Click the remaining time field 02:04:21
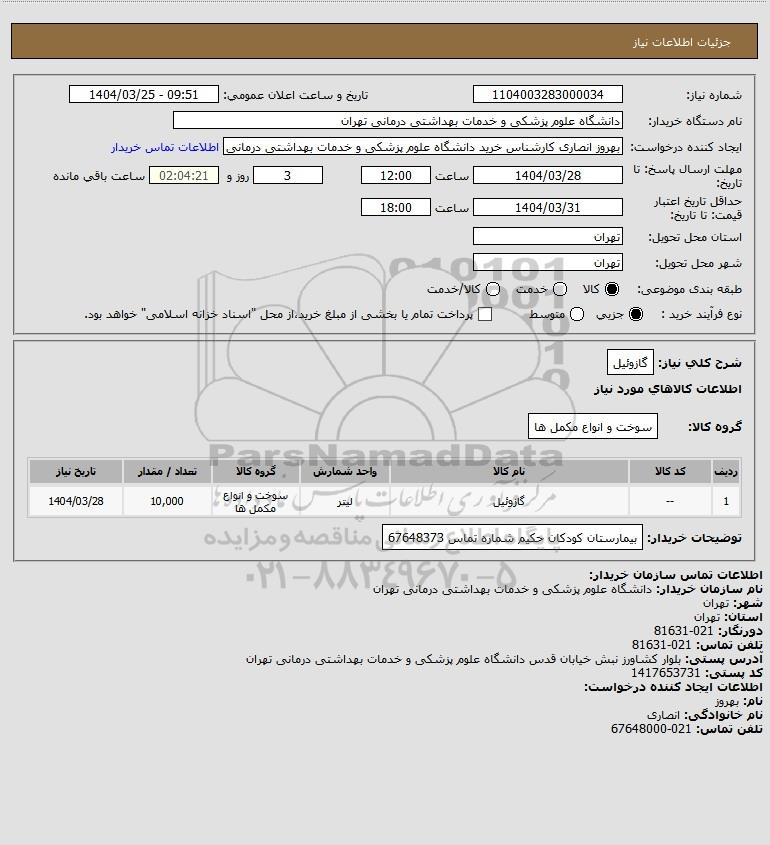 pos(184,175)
